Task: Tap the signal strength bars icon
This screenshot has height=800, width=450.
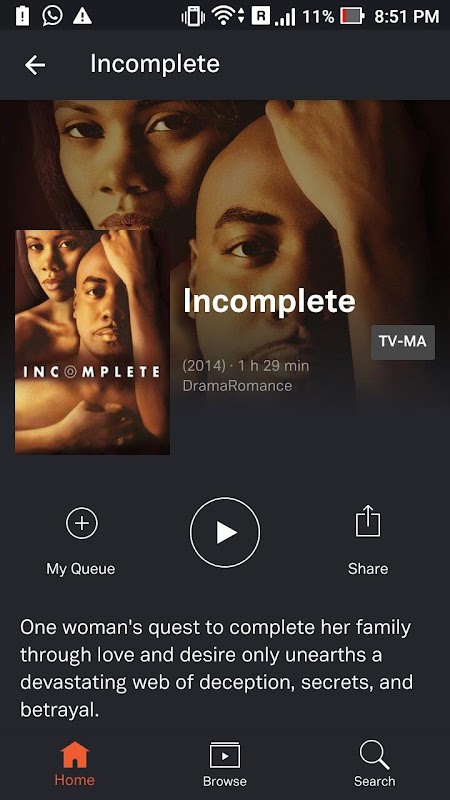Action: (x=285, y=16)
